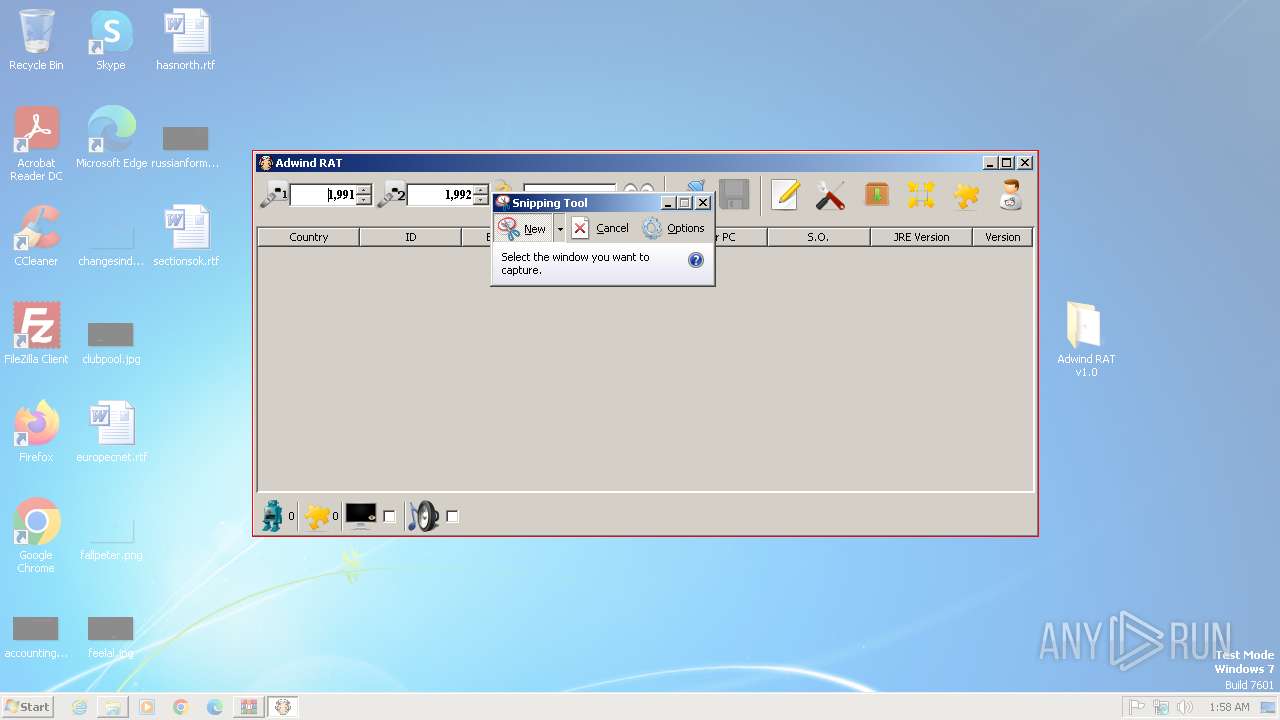Sort by Version column header
The height and width of the screenshot is (720, 1280).
pyautogui.click(x=1002, y=237)
